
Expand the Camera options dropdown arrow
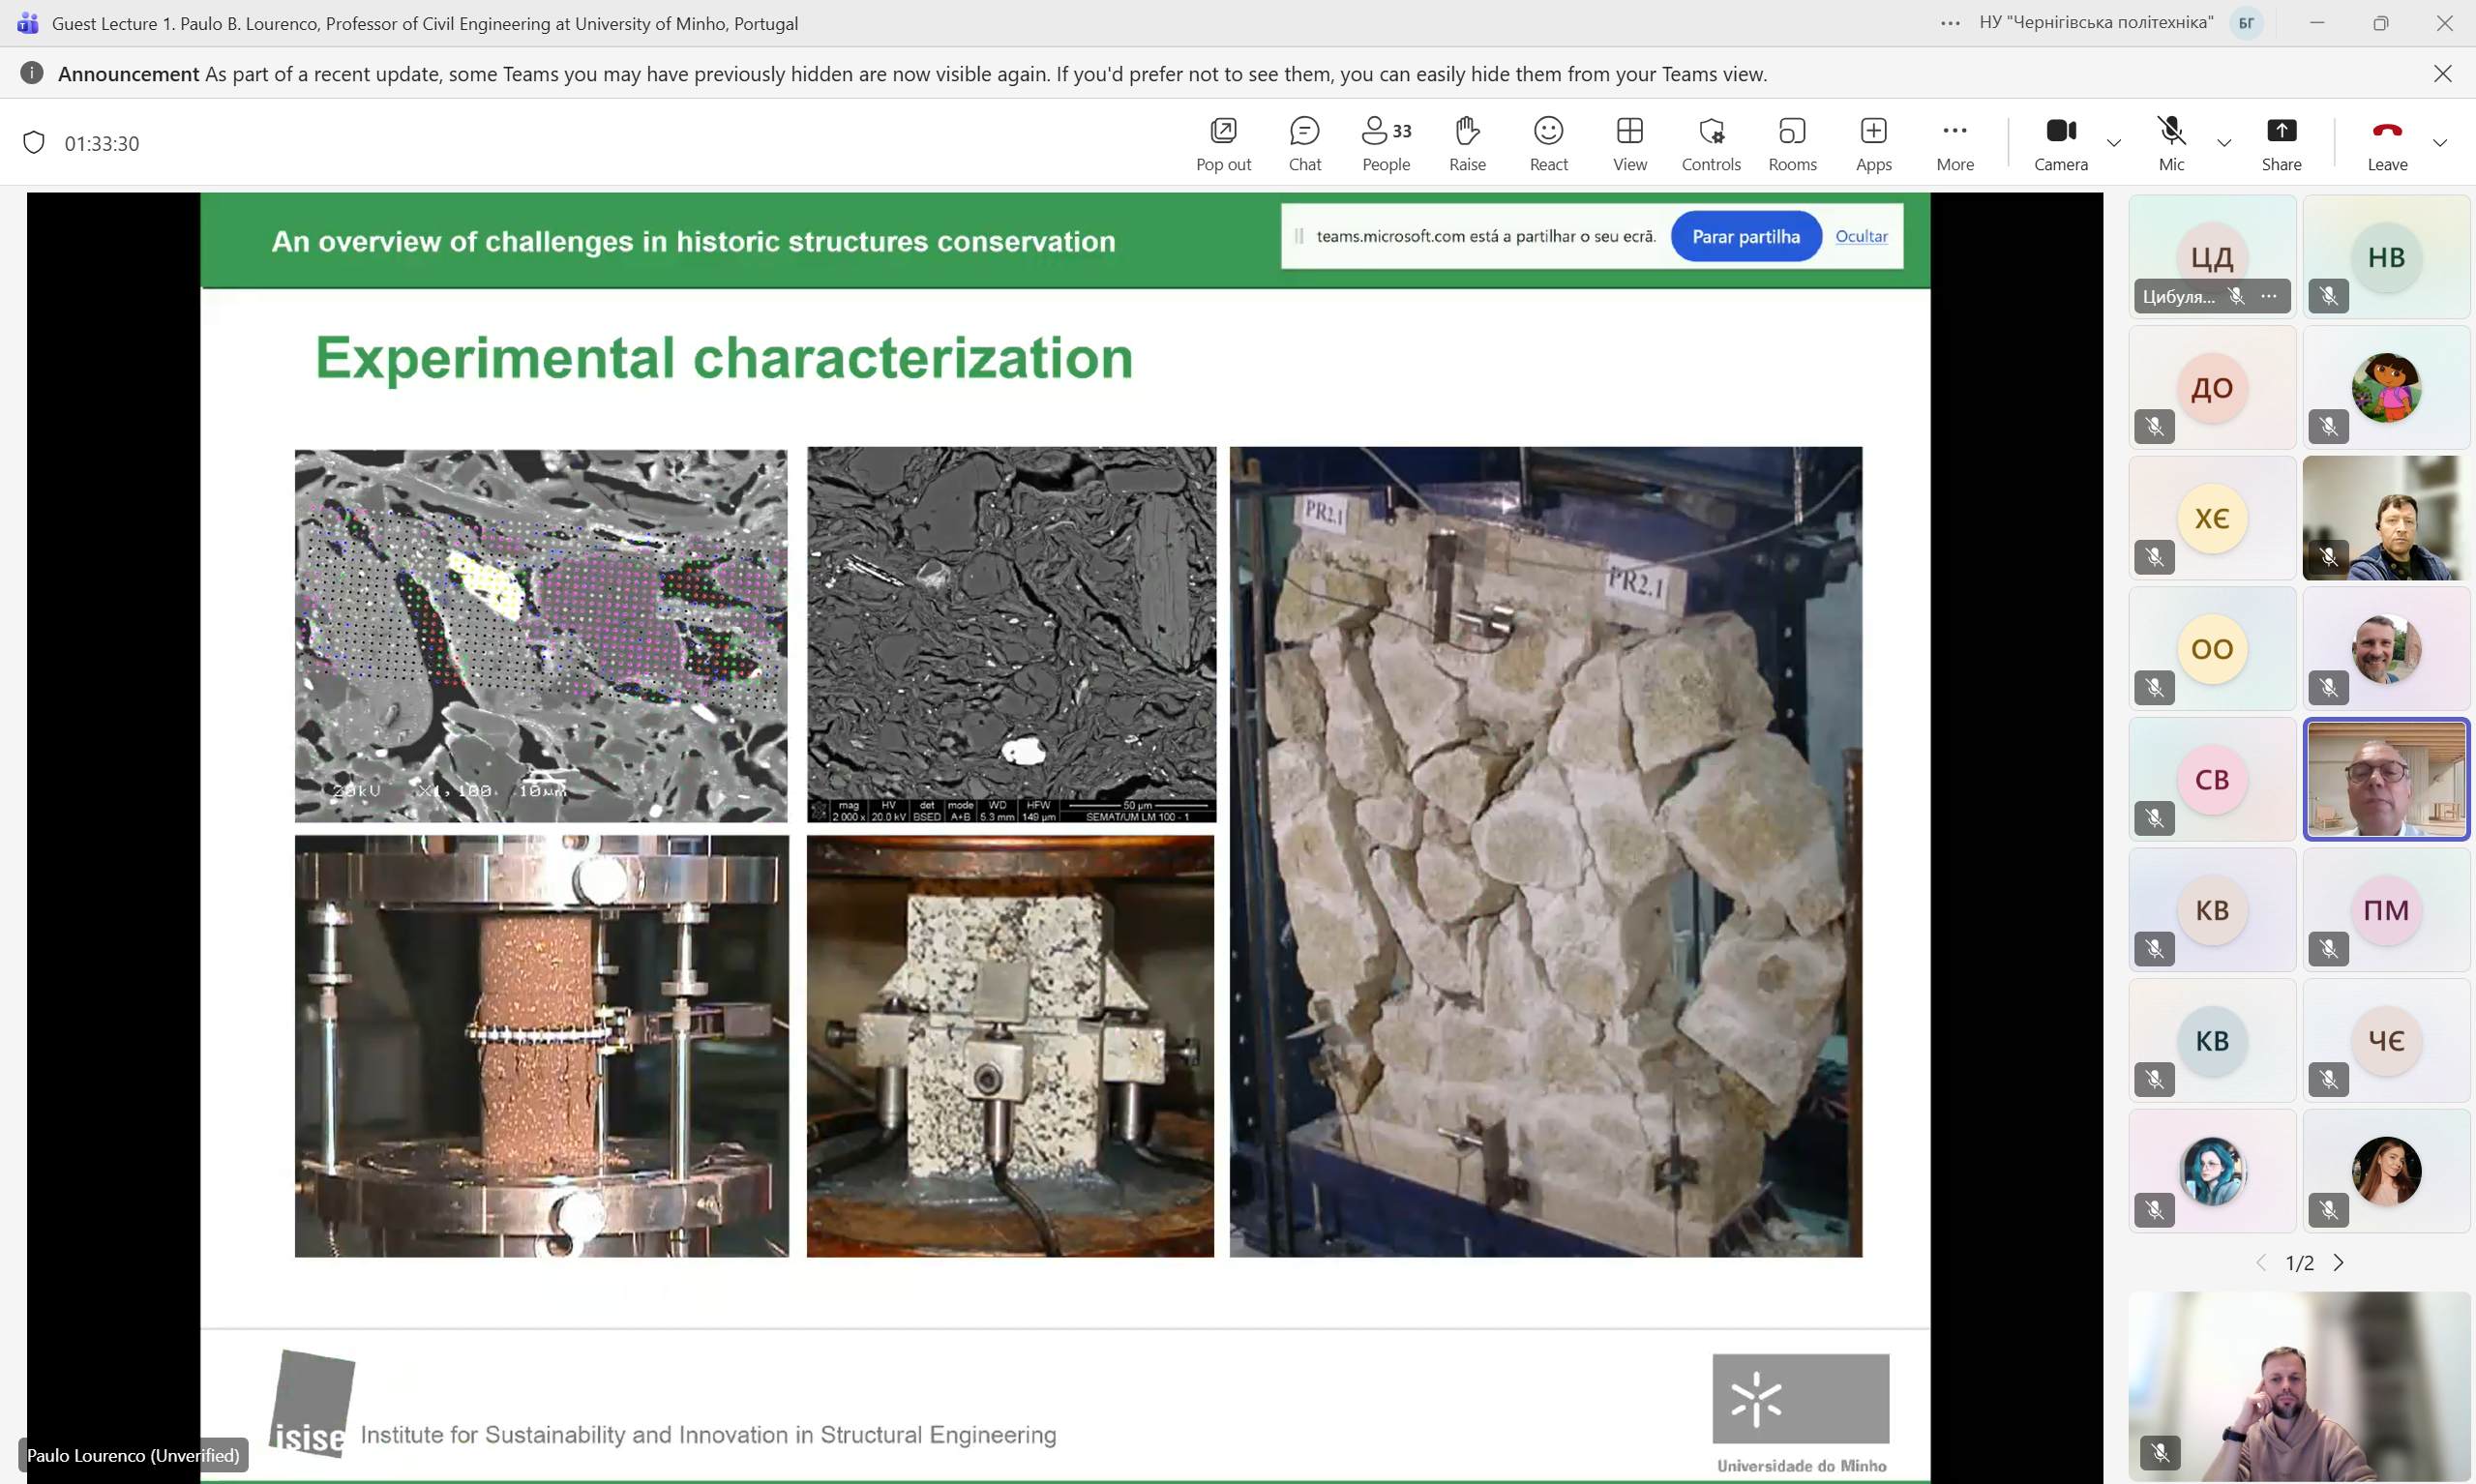pos(2114,143)
